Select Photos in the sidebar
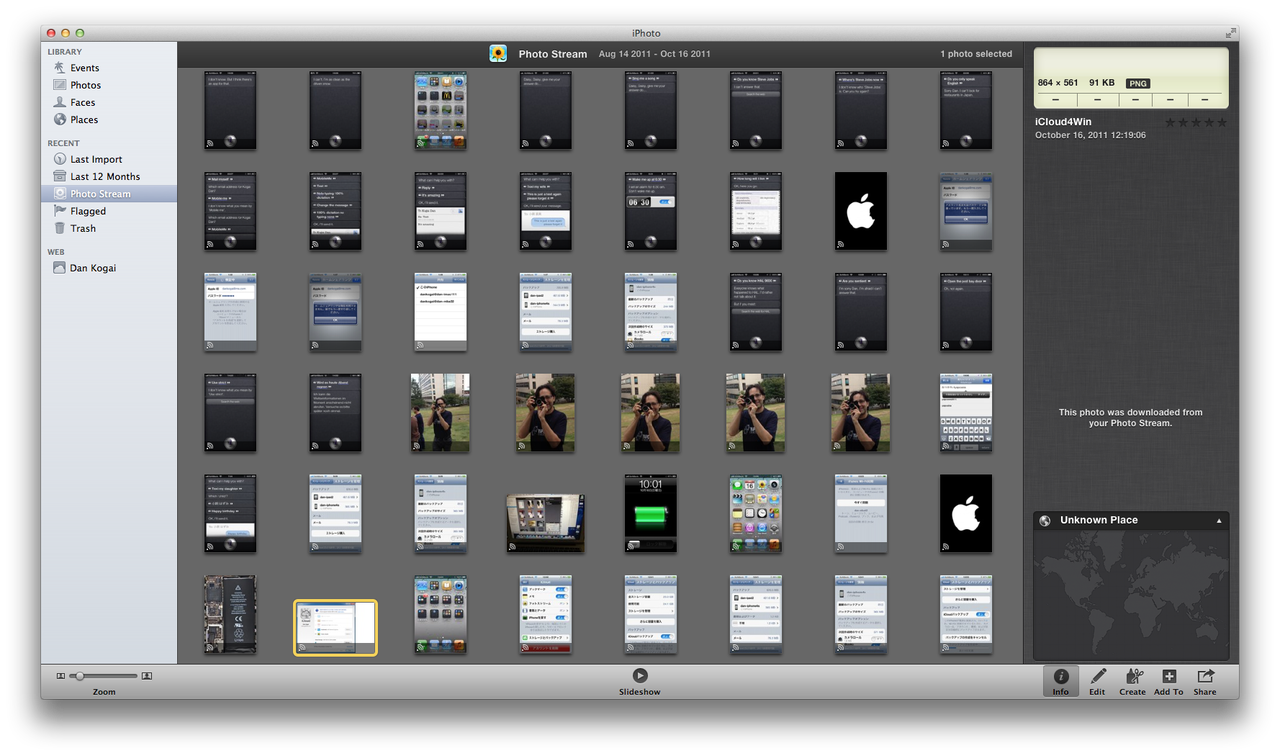The image size is (1280, 756). tap(85, 85)
